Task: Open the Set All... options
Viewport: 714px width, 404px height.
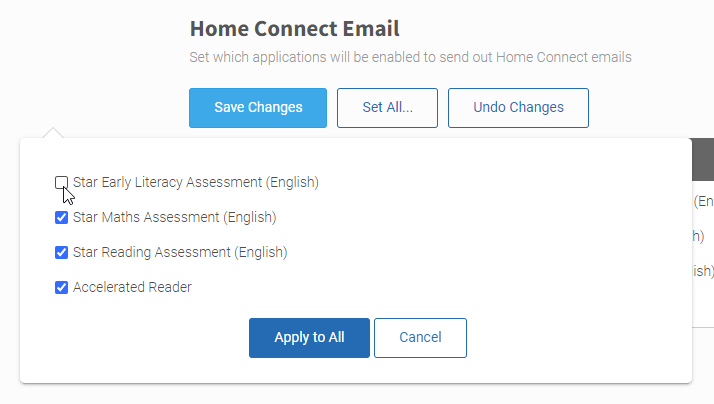Action: (387, 108)
